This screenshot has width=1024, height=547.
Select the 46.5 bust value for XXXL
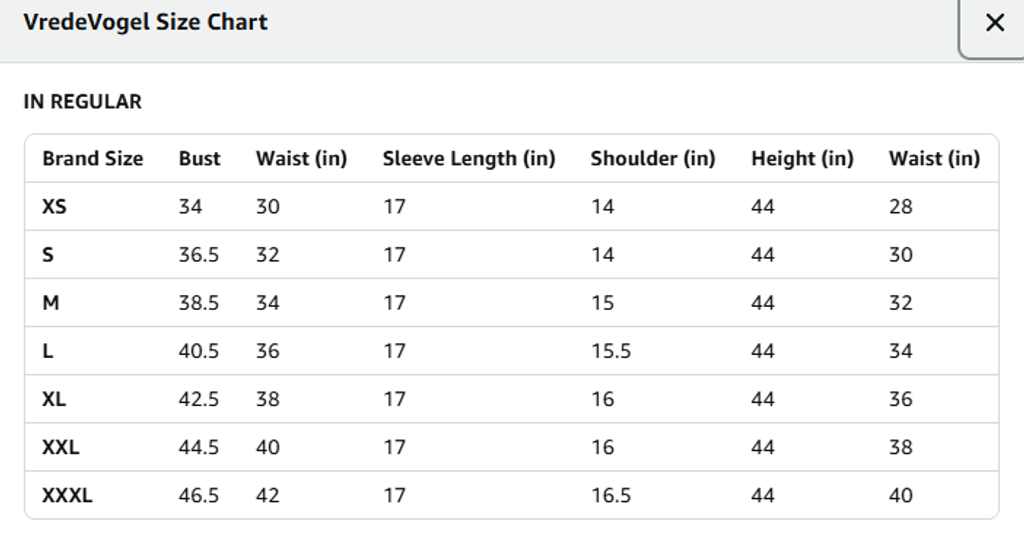(198, 495)
